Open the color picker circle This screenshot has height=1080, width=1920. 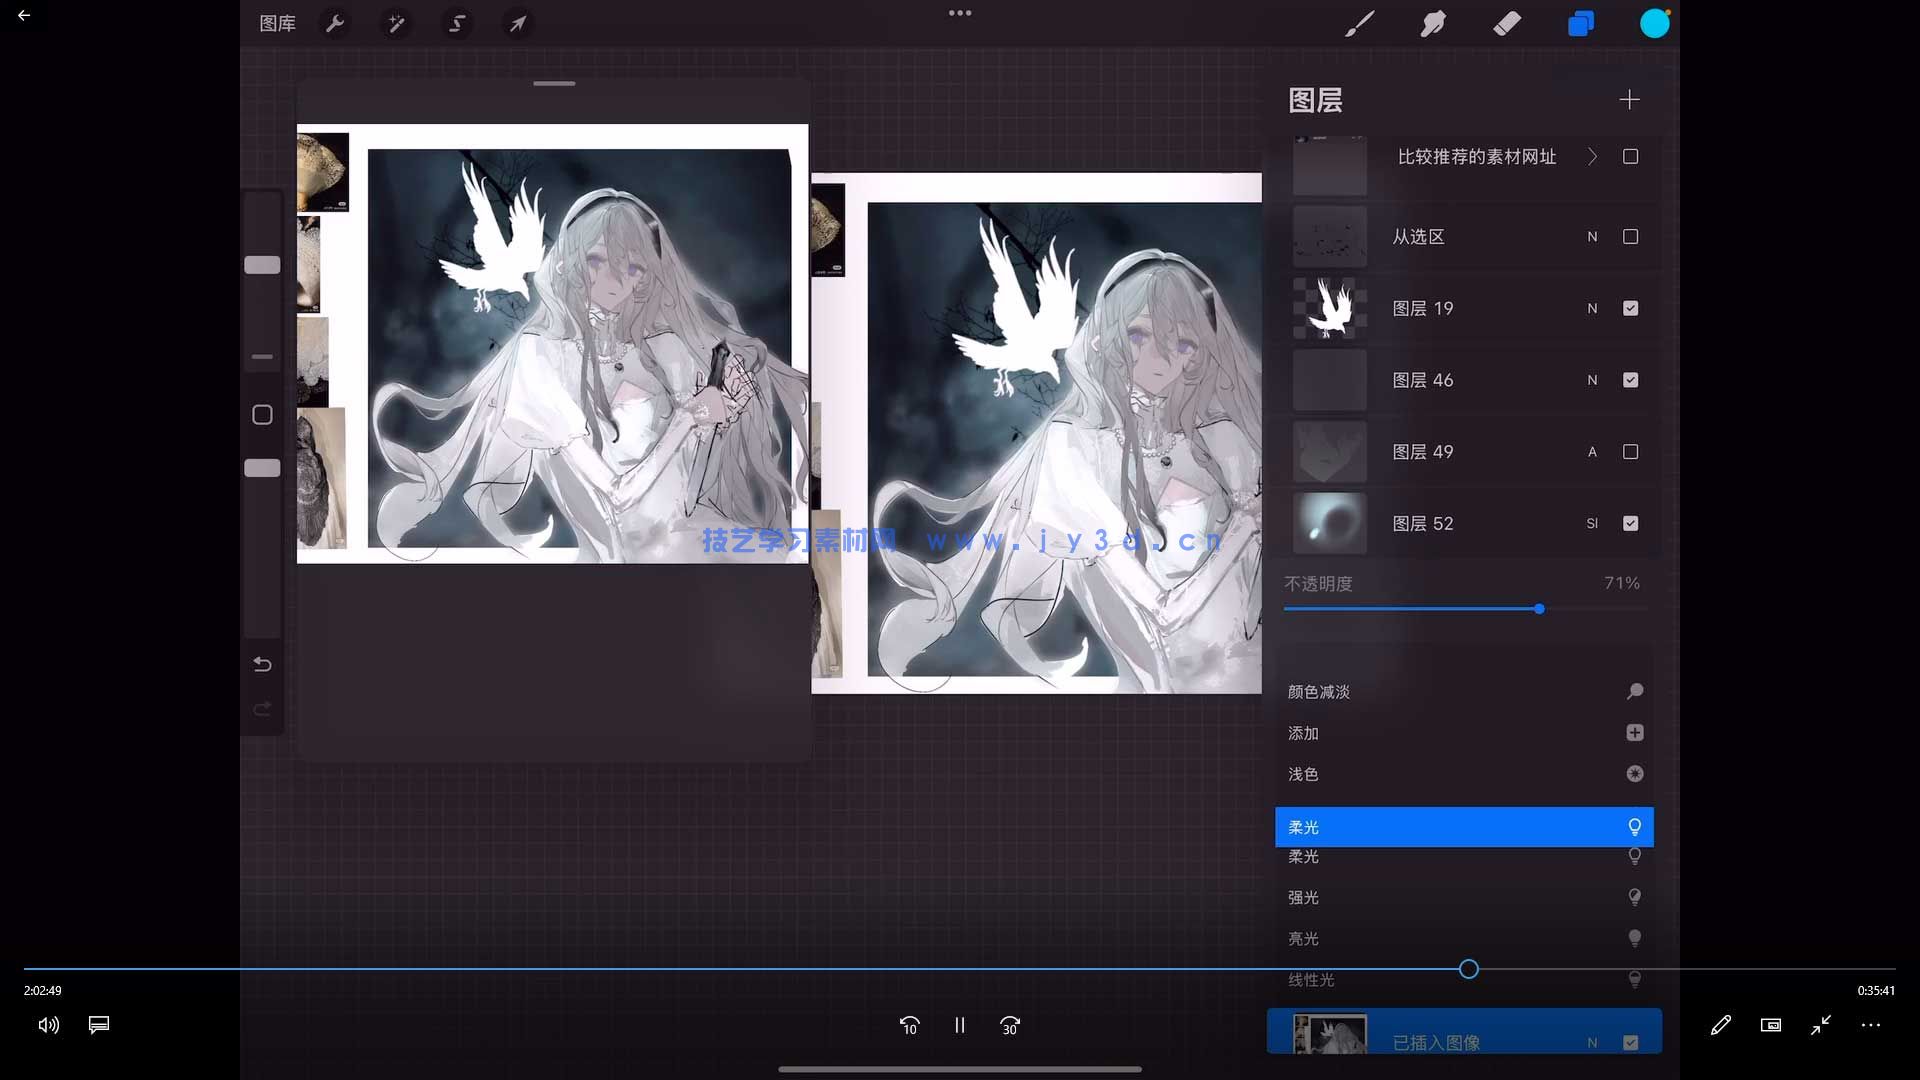tap(1655, 23)
